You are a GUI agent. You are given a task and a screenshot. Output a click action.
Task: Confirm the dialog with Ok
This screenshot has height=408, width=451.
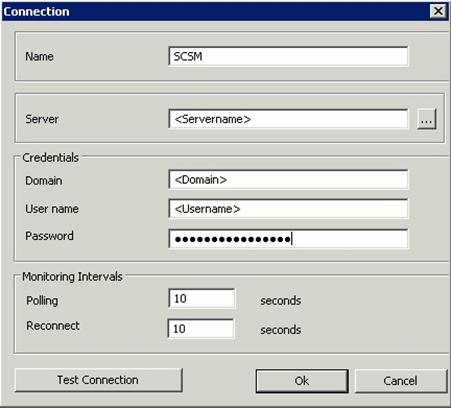[302, 381]
